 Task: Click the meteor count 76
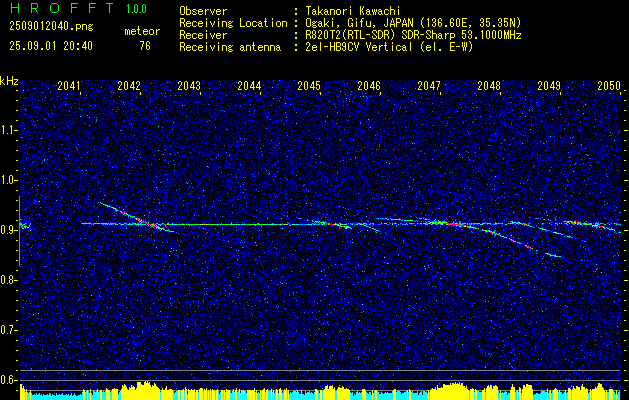[145, 46]
